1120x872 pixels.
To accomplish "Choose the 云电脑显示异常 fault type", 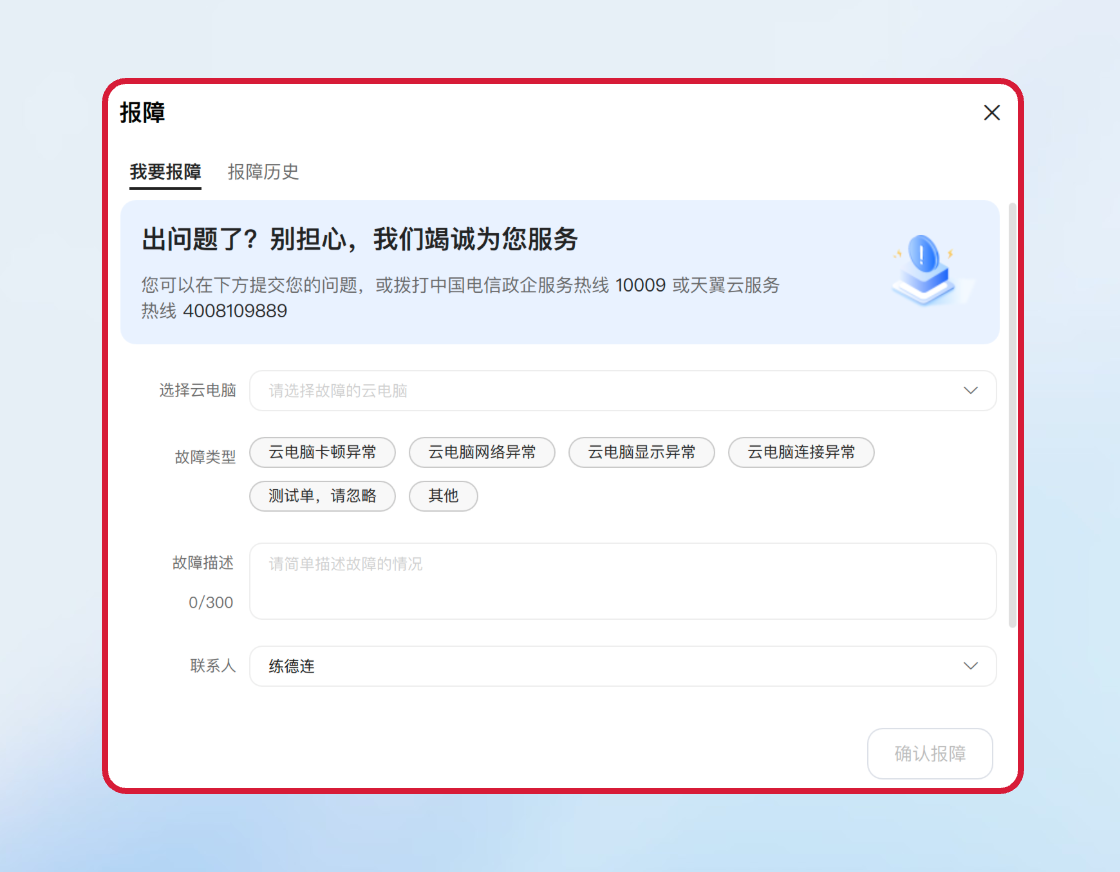I will (x=641, y=452).
